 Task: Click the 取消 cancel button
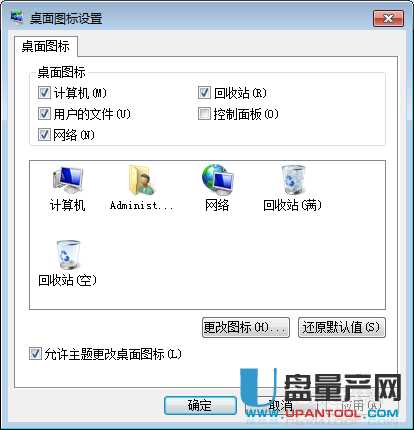click(280, 405)
